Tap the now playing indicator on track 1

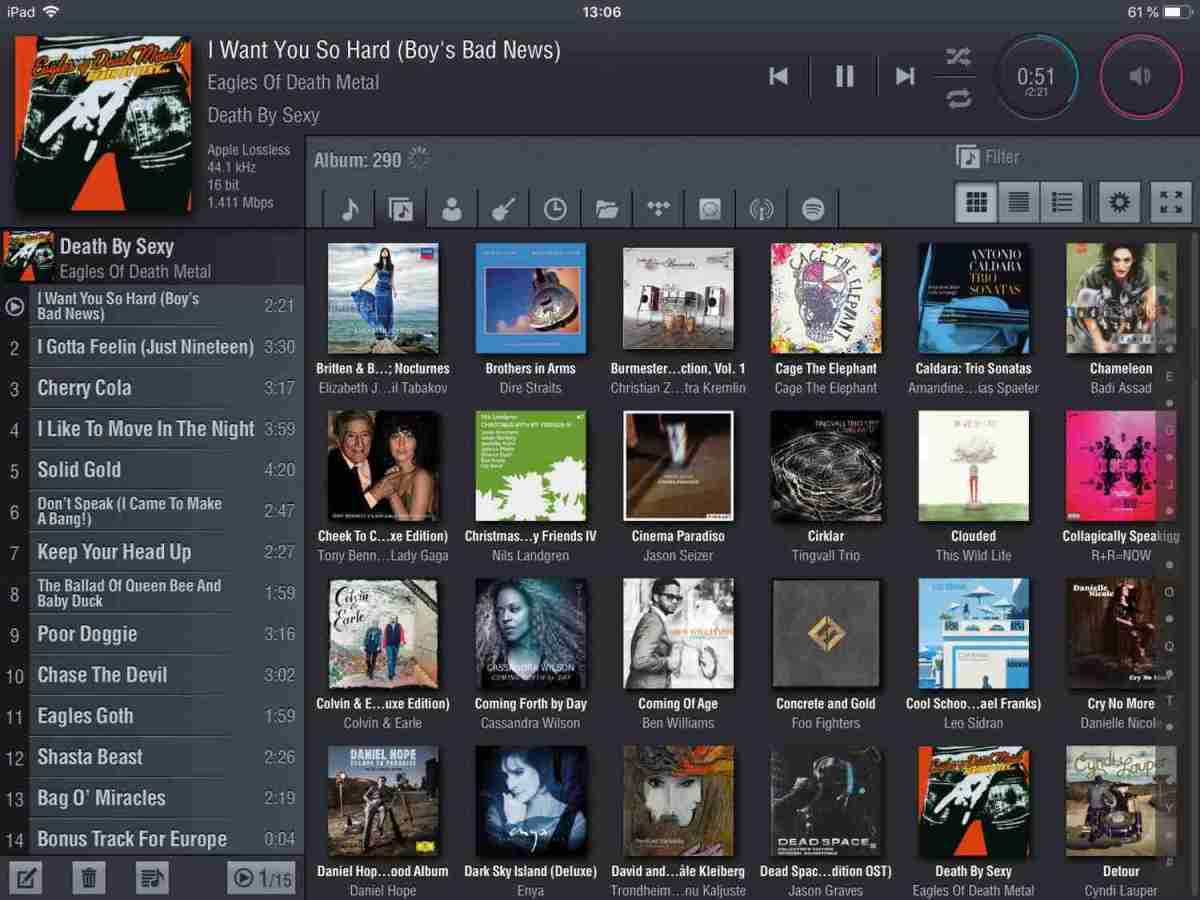[x=14, y=306]
